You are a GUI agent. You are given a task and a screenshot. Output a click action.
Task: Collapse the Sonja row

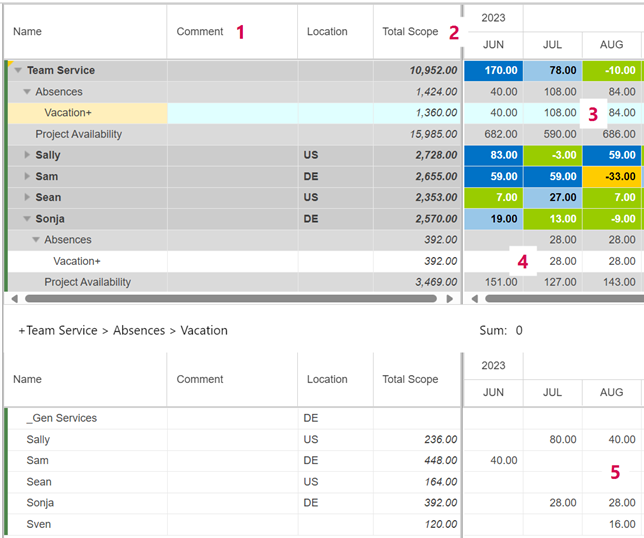tap(27, 219)
